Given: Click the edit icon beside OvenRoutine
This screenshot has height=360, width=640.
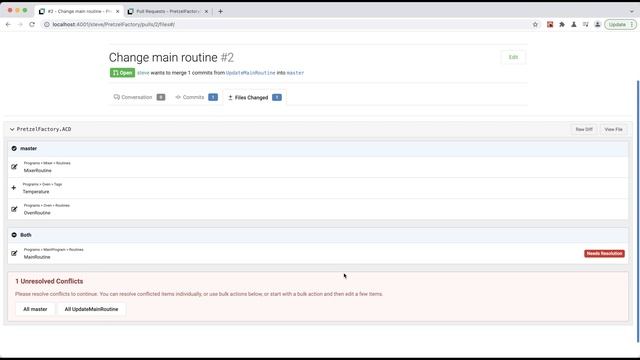Looking at the screenshot, I should (x=14, y=209).
